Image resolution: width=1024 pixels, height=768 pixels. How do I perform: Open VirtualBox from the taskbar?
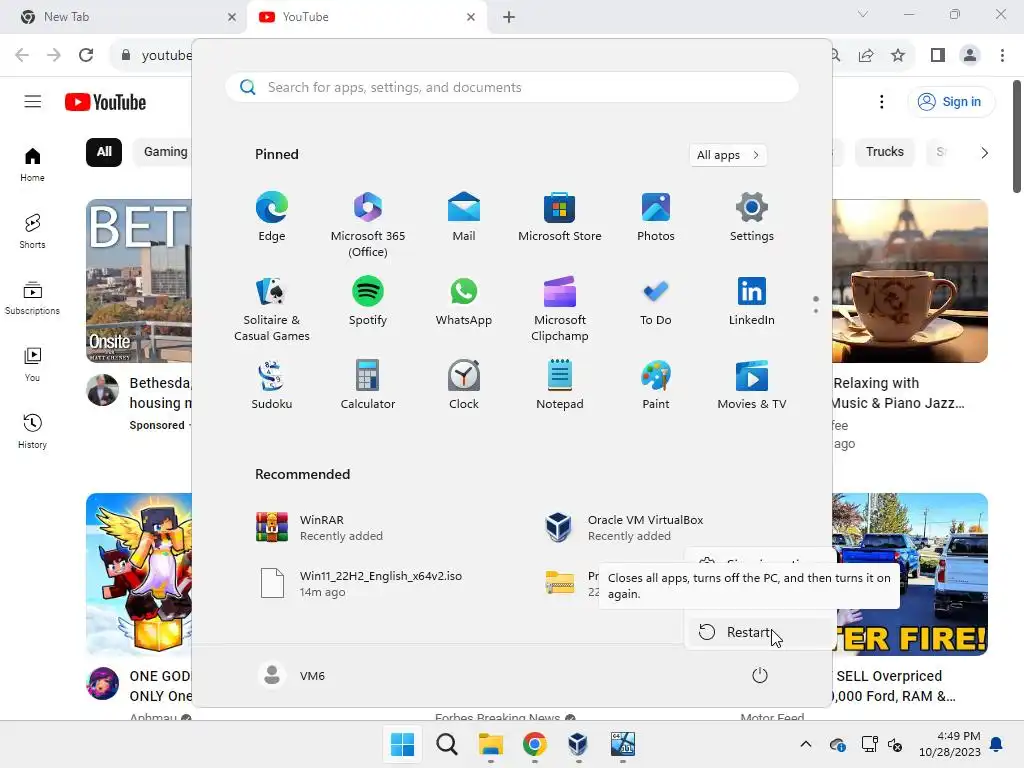click(x=578, y=744)
